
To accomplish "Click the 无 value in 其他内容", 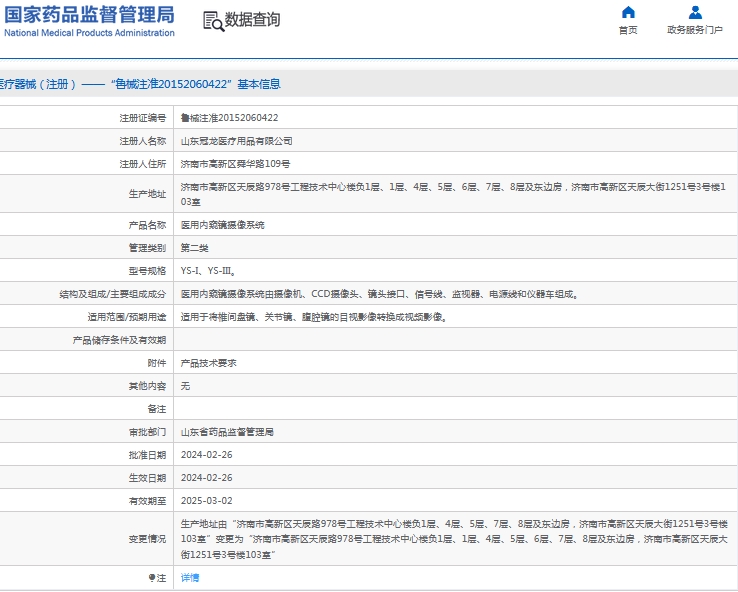I will click(185, 386).
